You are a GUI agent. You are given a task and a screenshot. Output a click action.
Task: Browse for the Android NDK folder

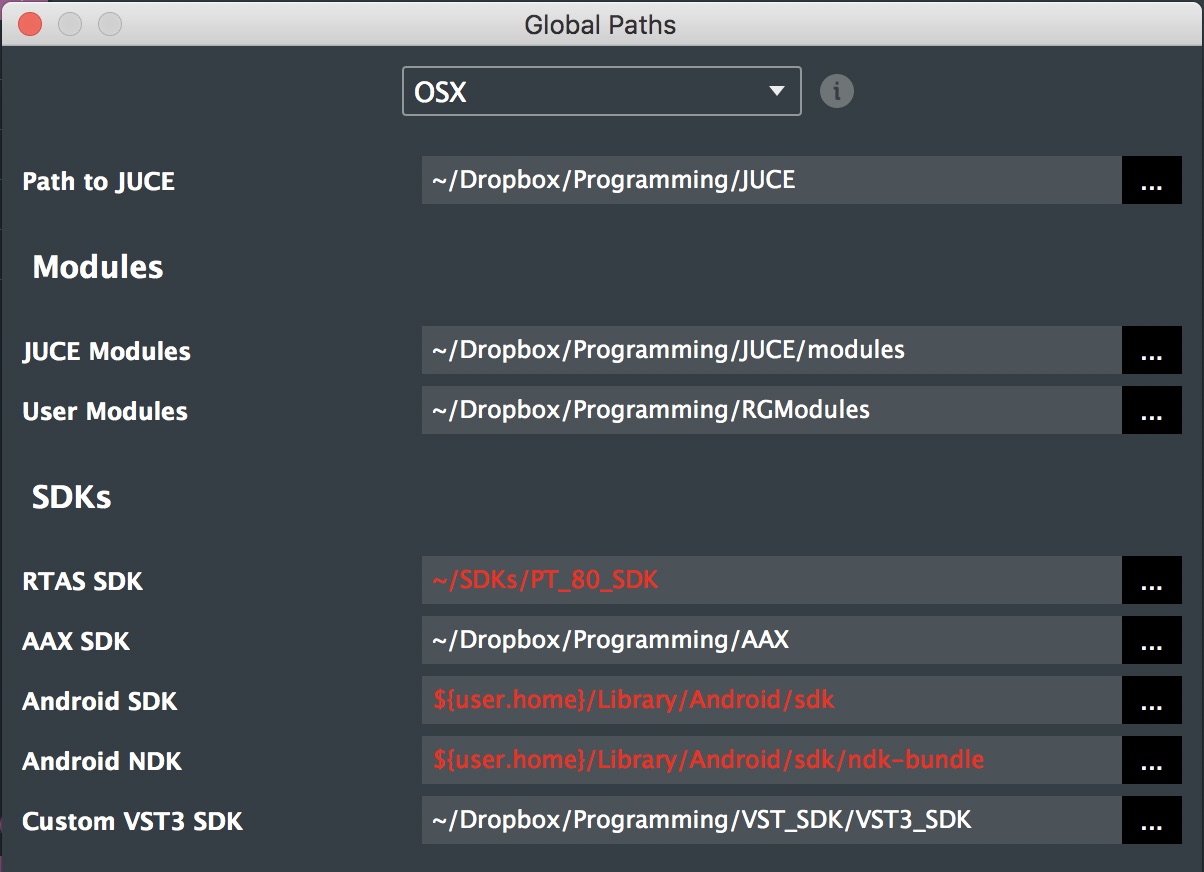coord(1151,761)
